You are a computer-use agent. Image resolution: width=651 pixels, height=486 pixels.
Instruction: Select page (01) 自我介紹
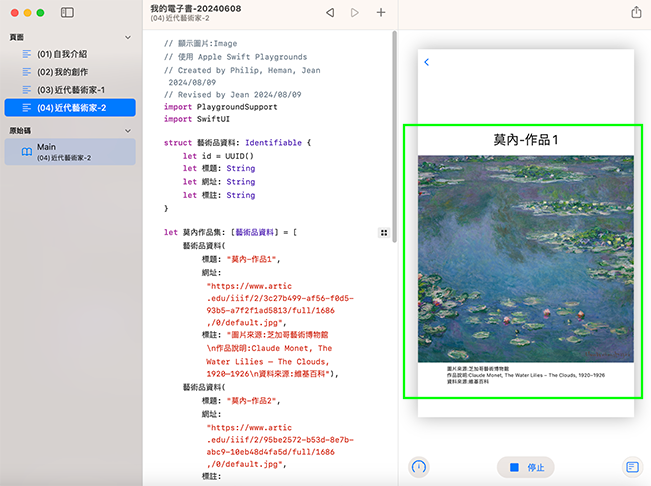[x=60, y=53]
